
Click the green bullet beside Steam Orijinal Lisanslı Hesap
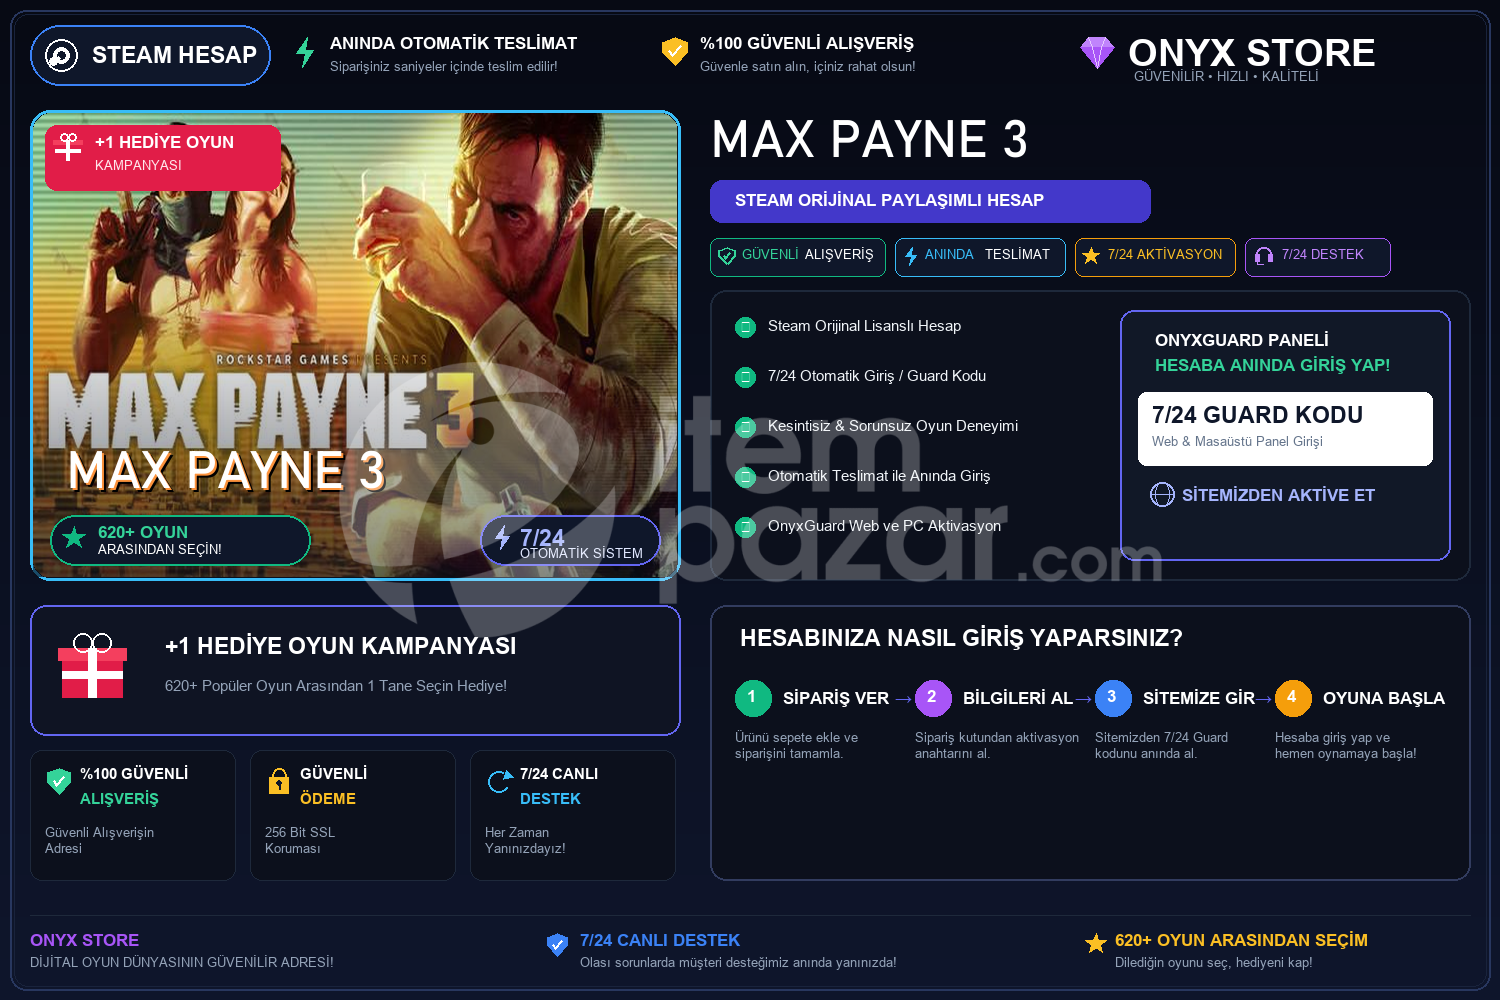pyautogui.click(x=745, y=327)
